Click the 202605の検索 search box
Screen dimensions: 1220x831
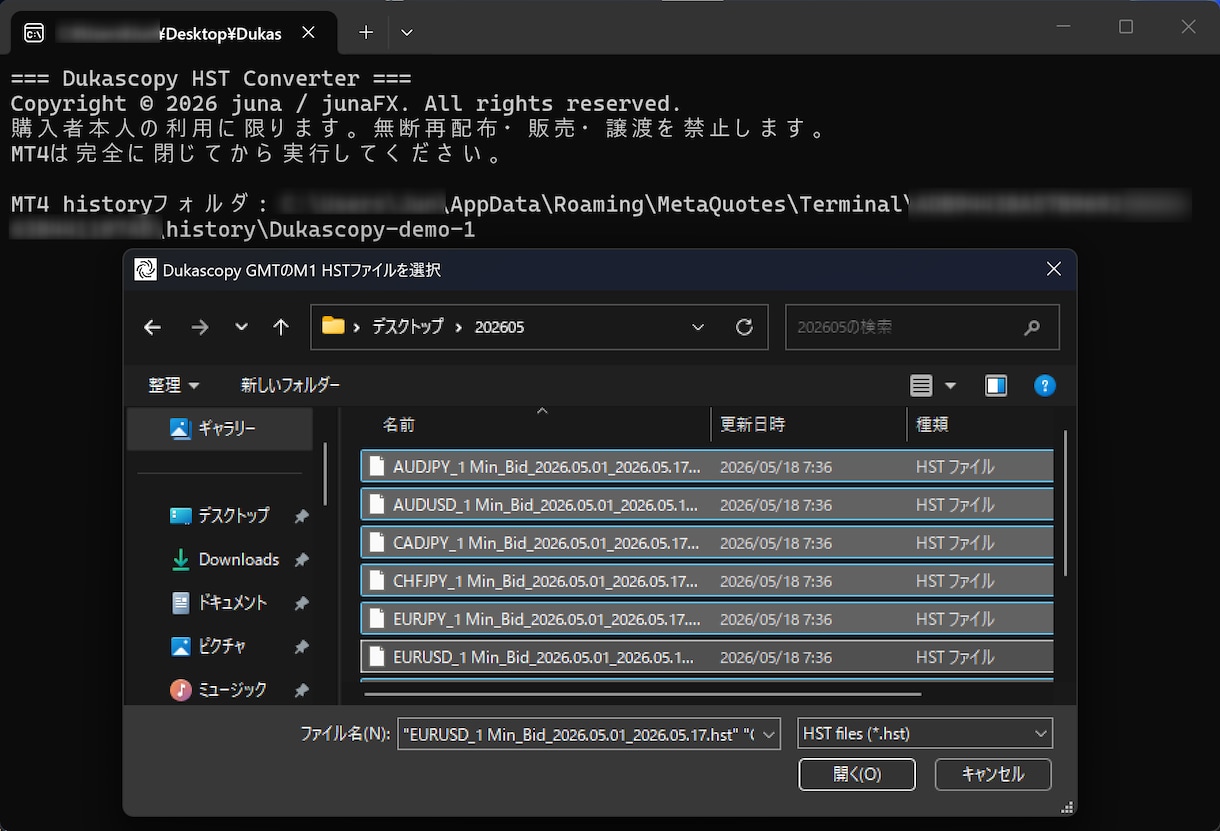922,327
